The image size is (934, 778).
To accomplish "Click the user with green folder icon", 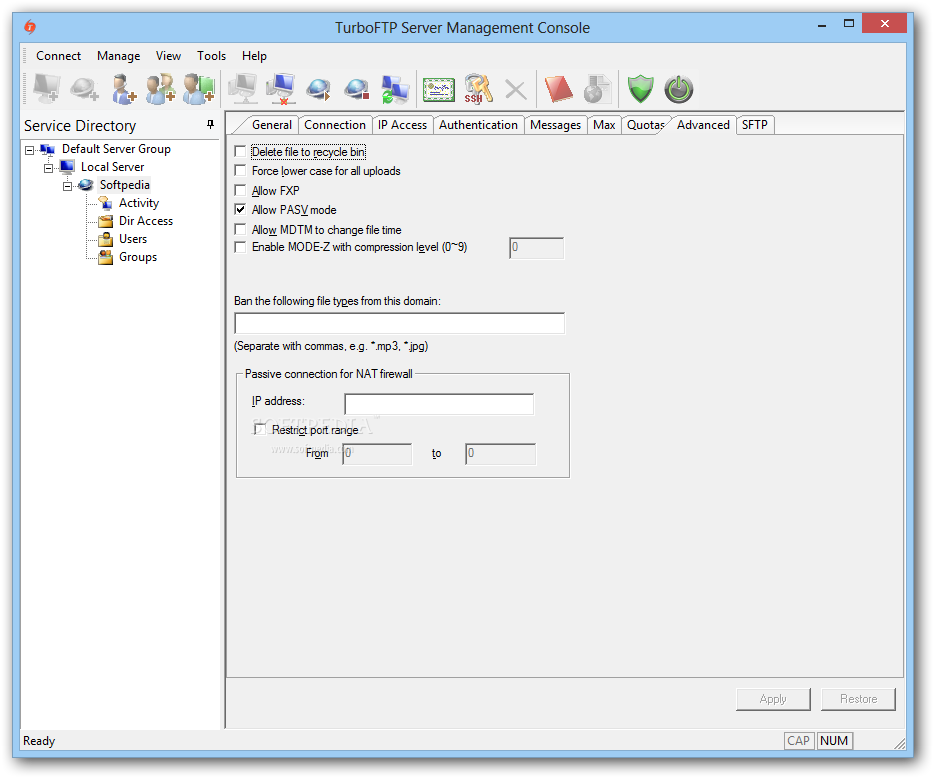I will point(199,89).
